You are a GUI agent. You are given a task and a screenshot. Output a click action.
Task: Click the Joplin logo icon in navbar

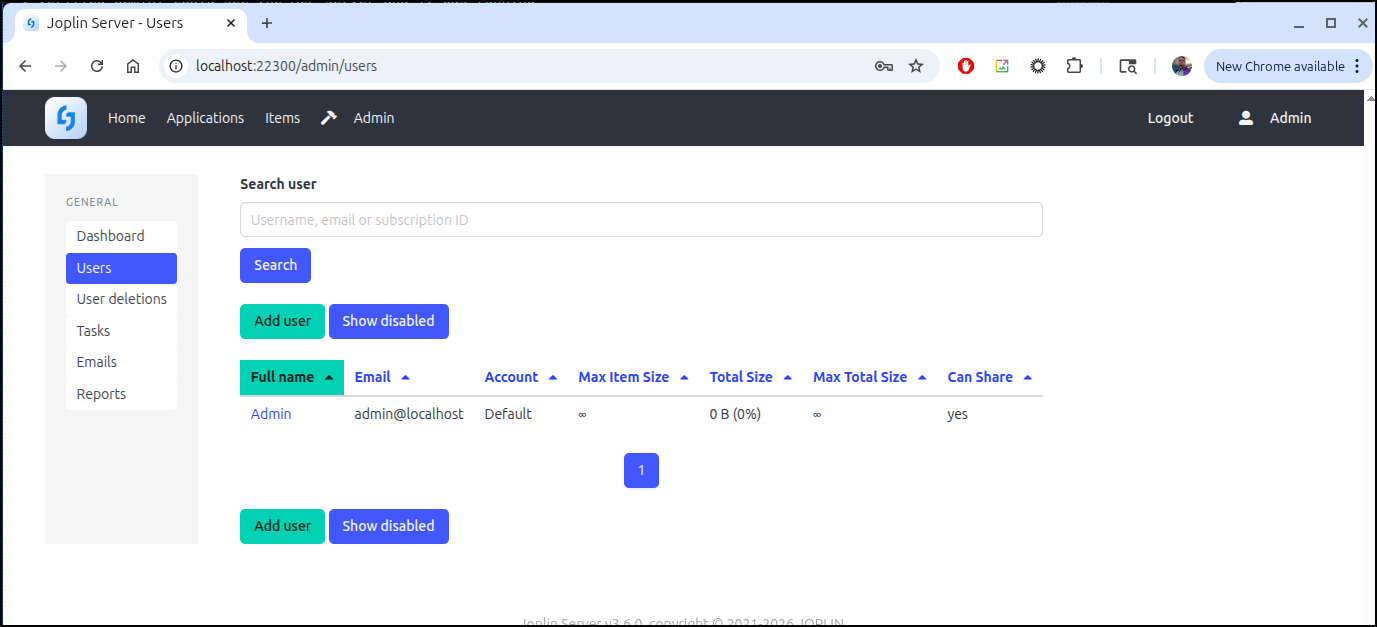pos(66,118)
